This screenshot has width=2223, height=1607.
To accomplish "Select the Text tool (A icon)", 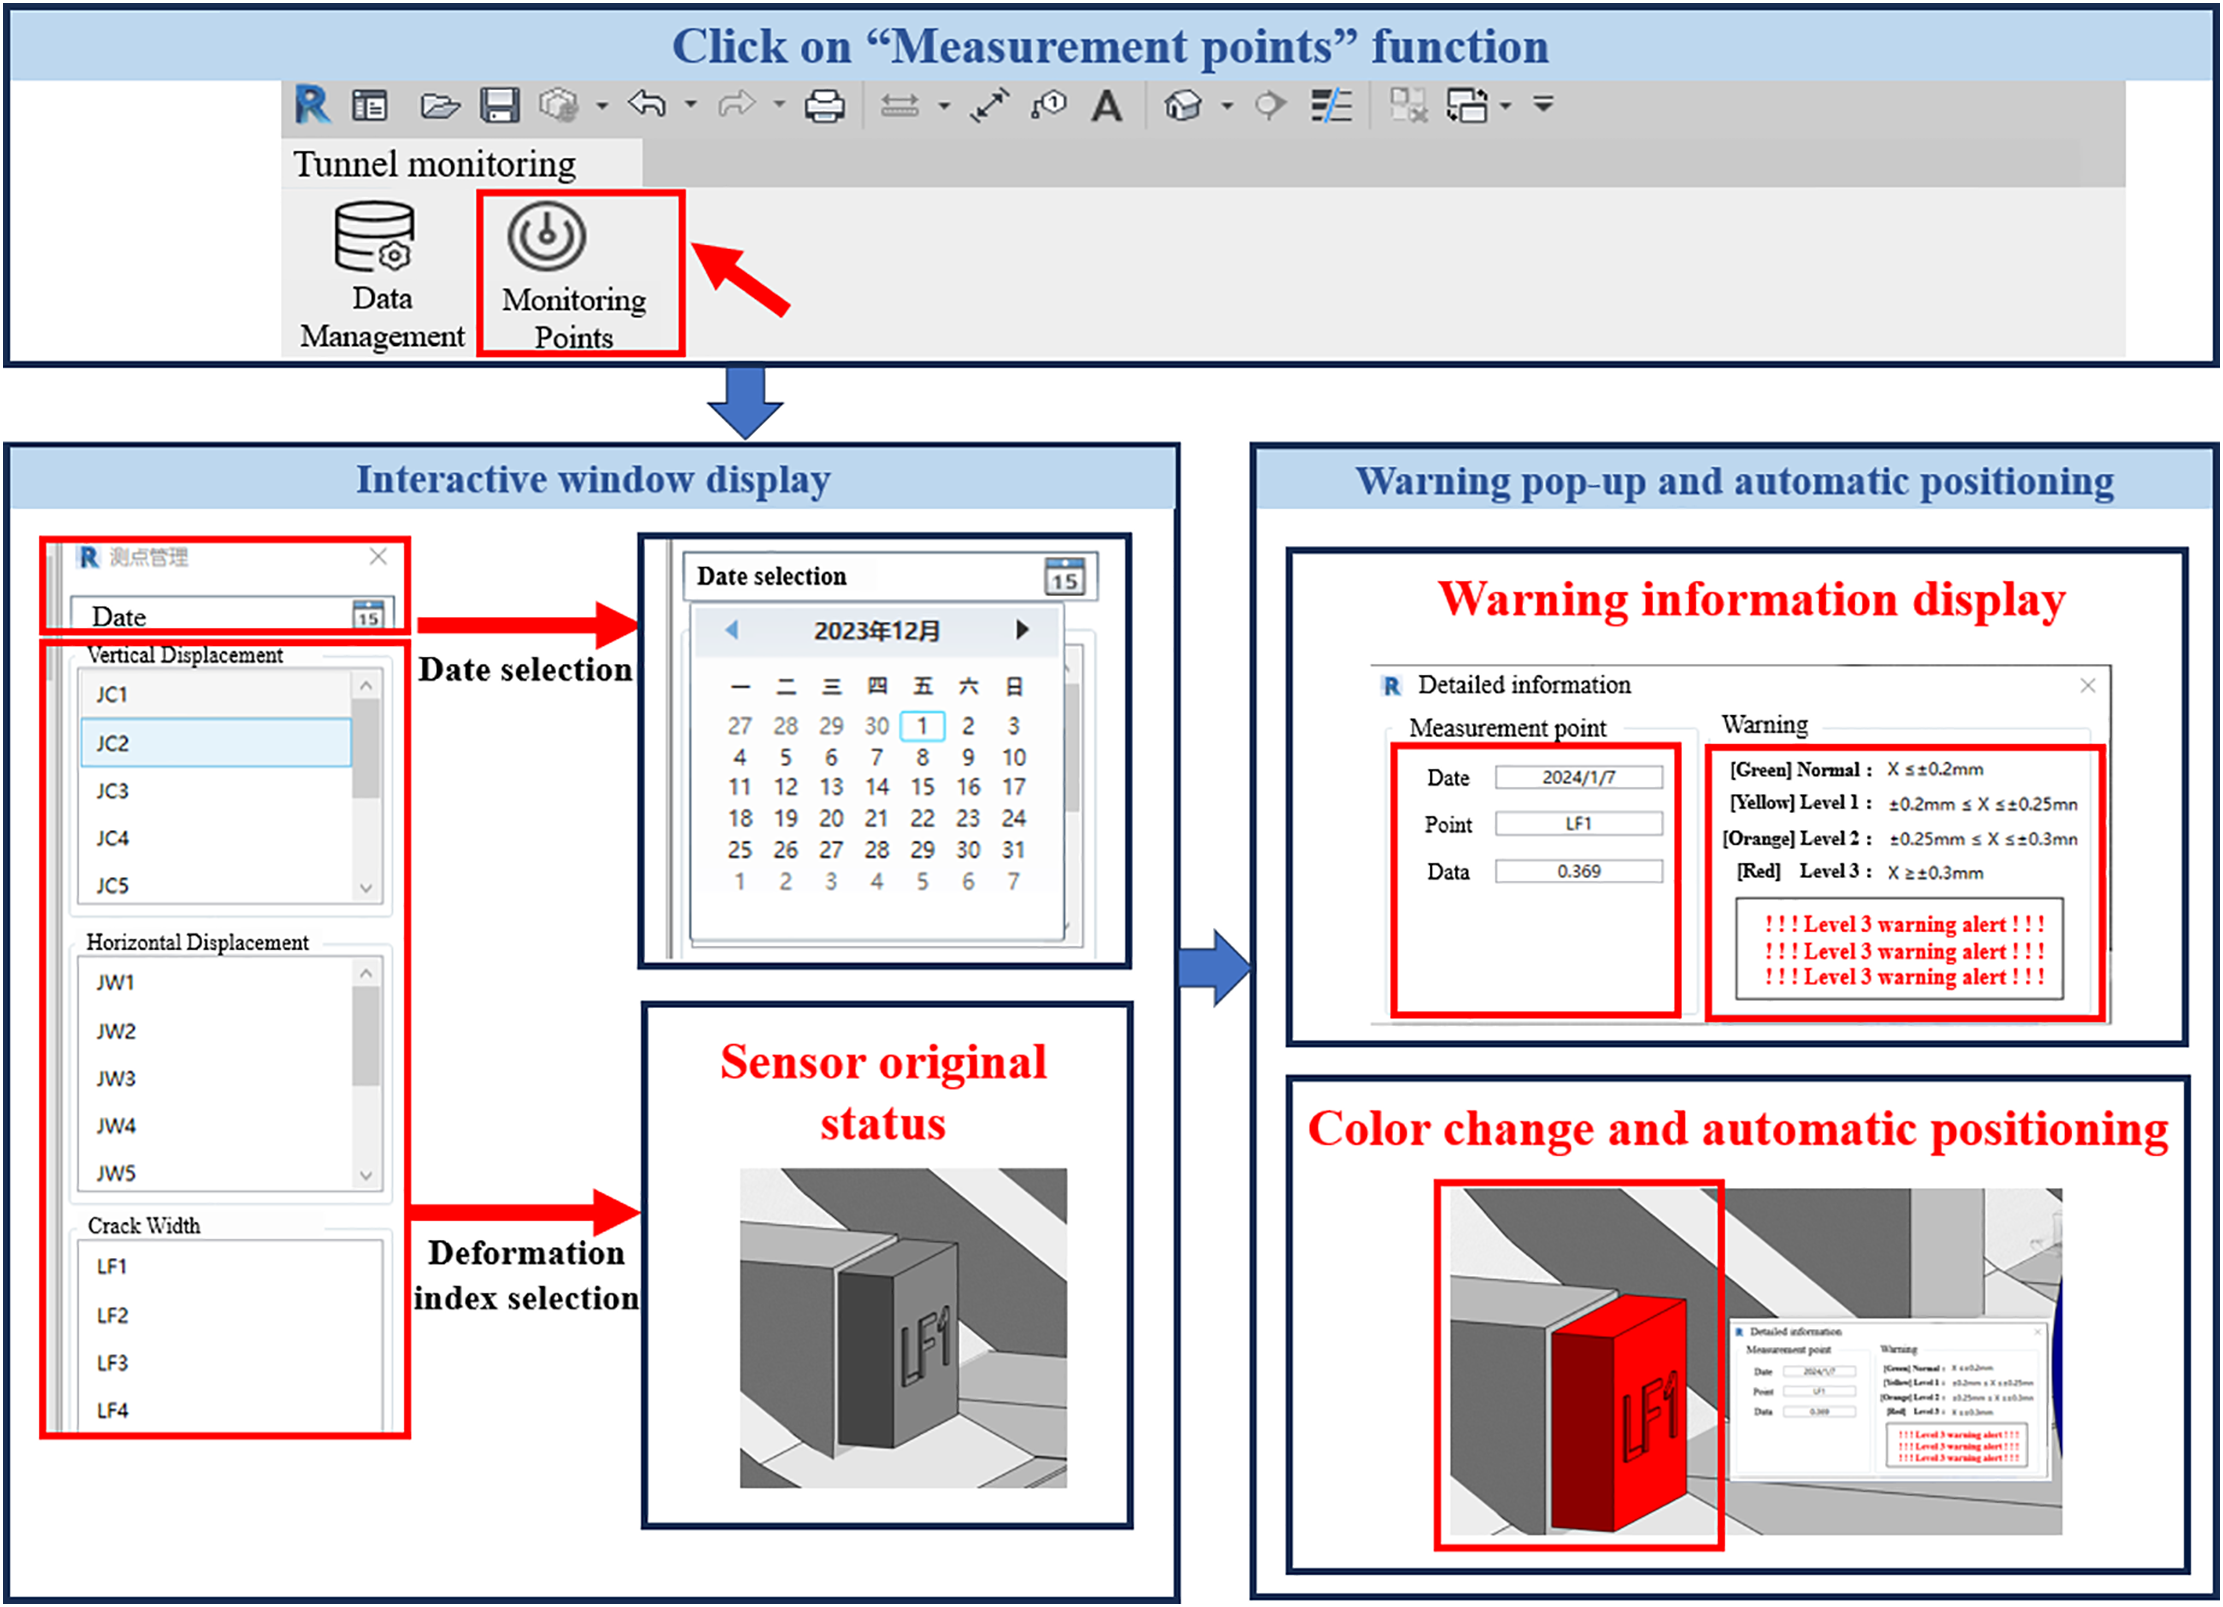I will [x=1106, y=105].
